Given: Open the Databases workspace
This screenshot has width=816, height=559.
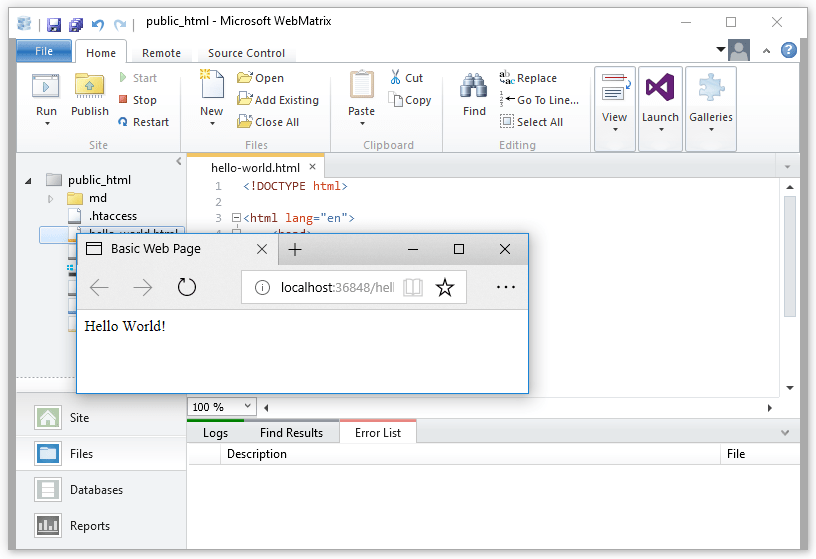Looking at the screenshot, I should [101, 490].
